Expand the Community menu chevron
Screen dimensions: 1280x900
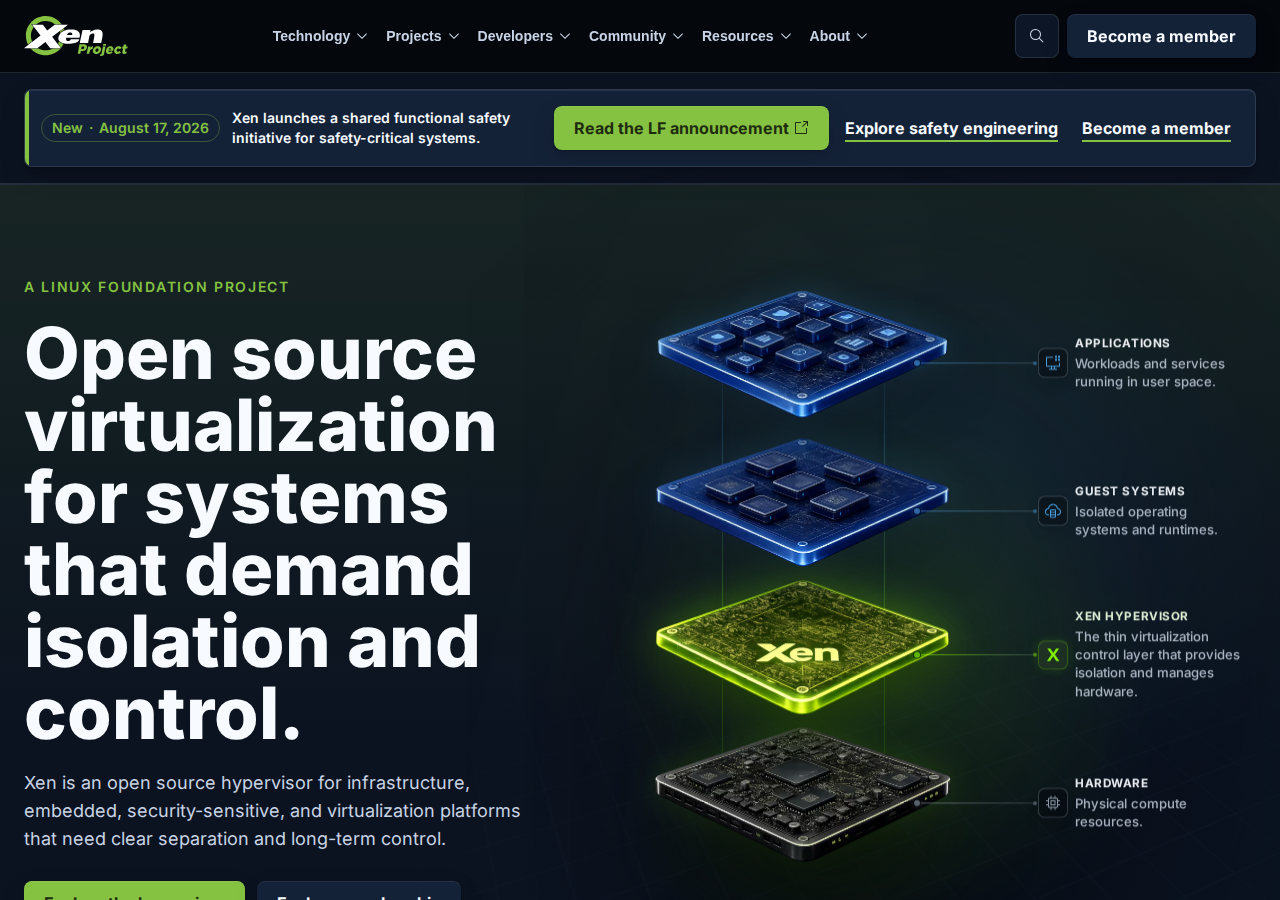(x=678, y=36)
